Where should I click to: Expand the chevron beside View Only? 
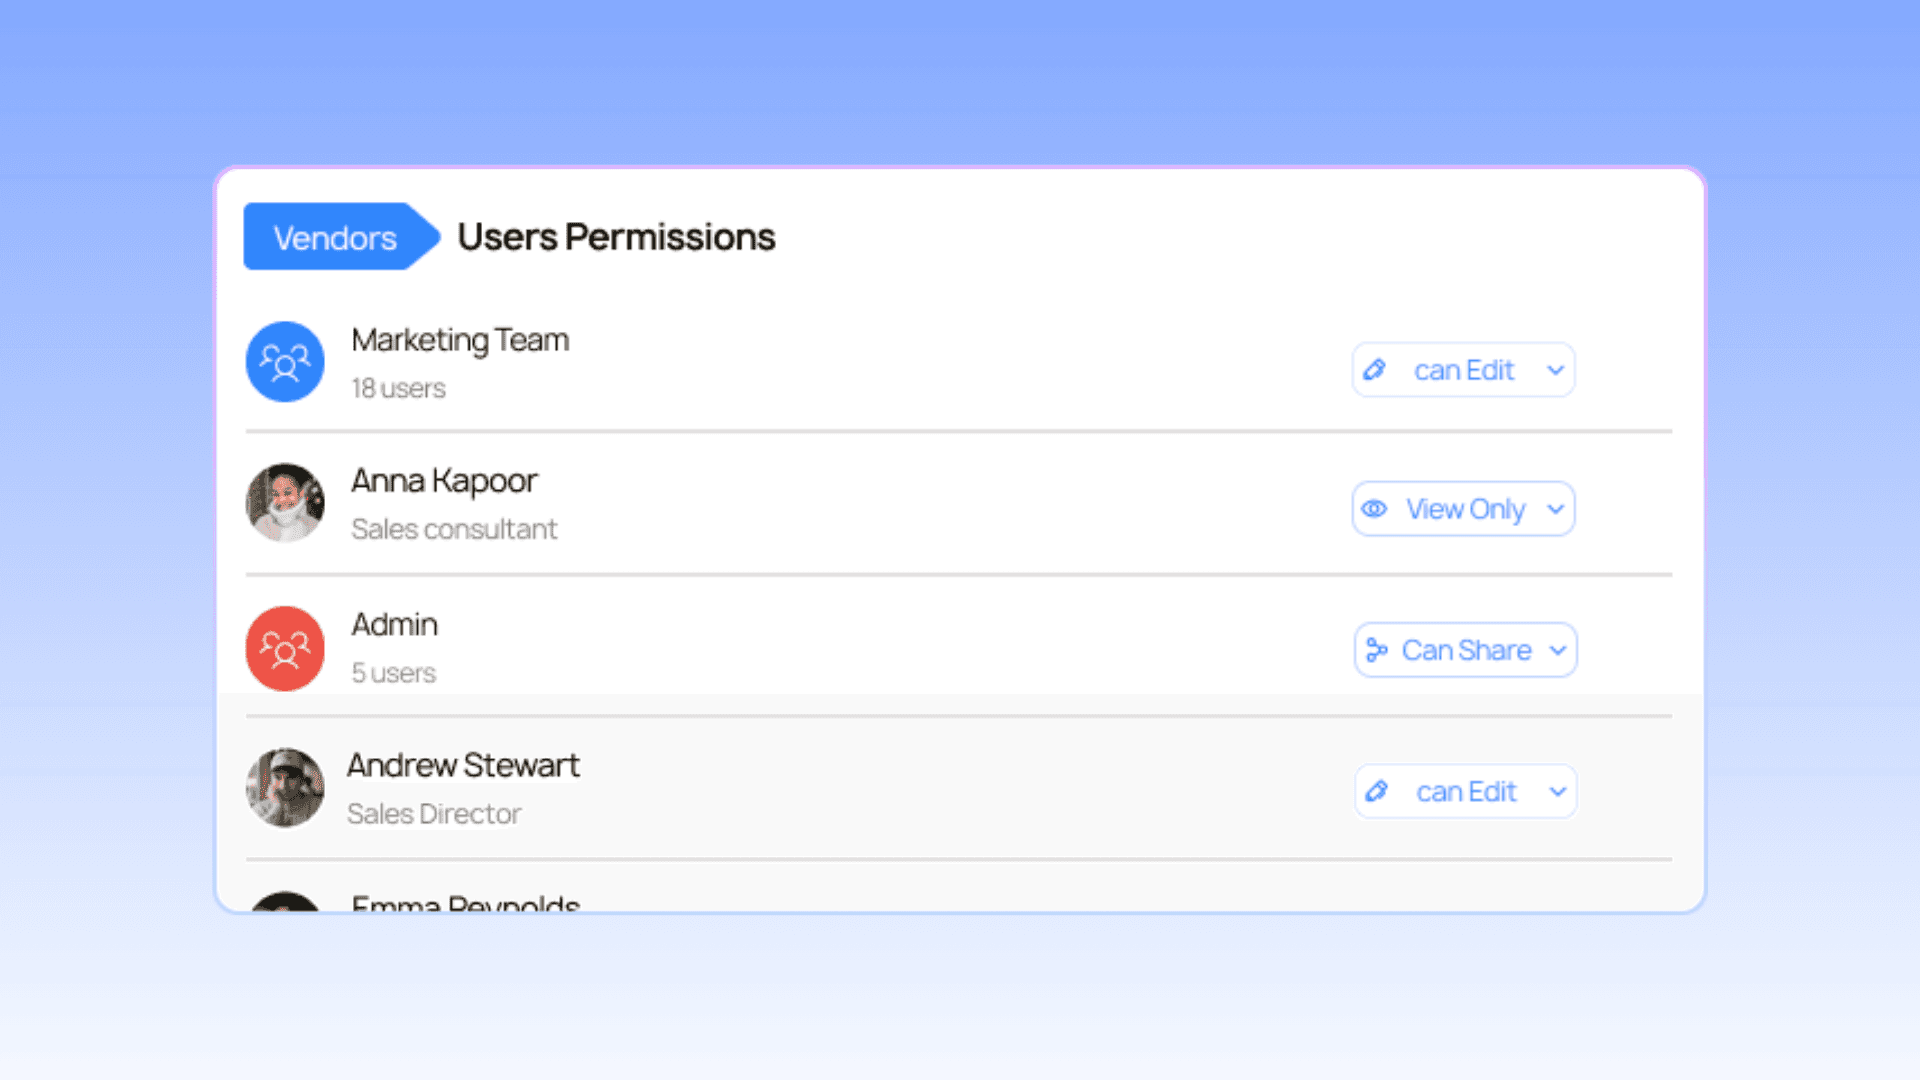[x=1555, y=509]
